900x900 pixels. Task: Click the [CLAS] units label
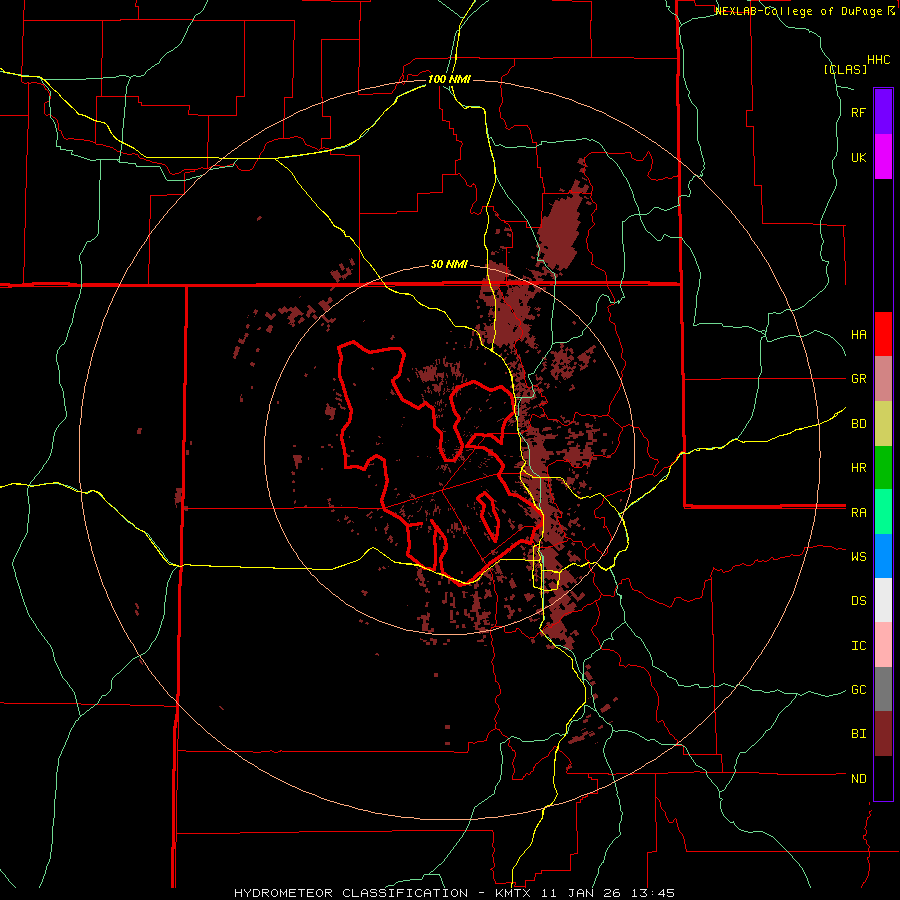click(845, 70)
